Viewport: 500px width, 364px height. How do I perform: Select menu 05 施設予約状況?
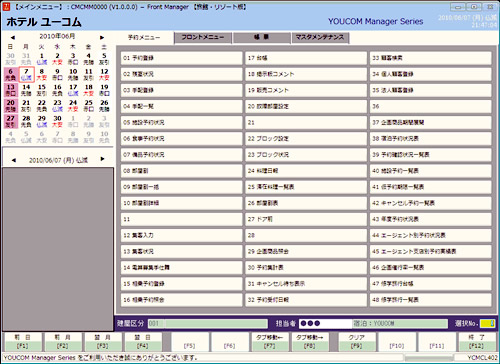pyautogui.click(x=181, y=122)
